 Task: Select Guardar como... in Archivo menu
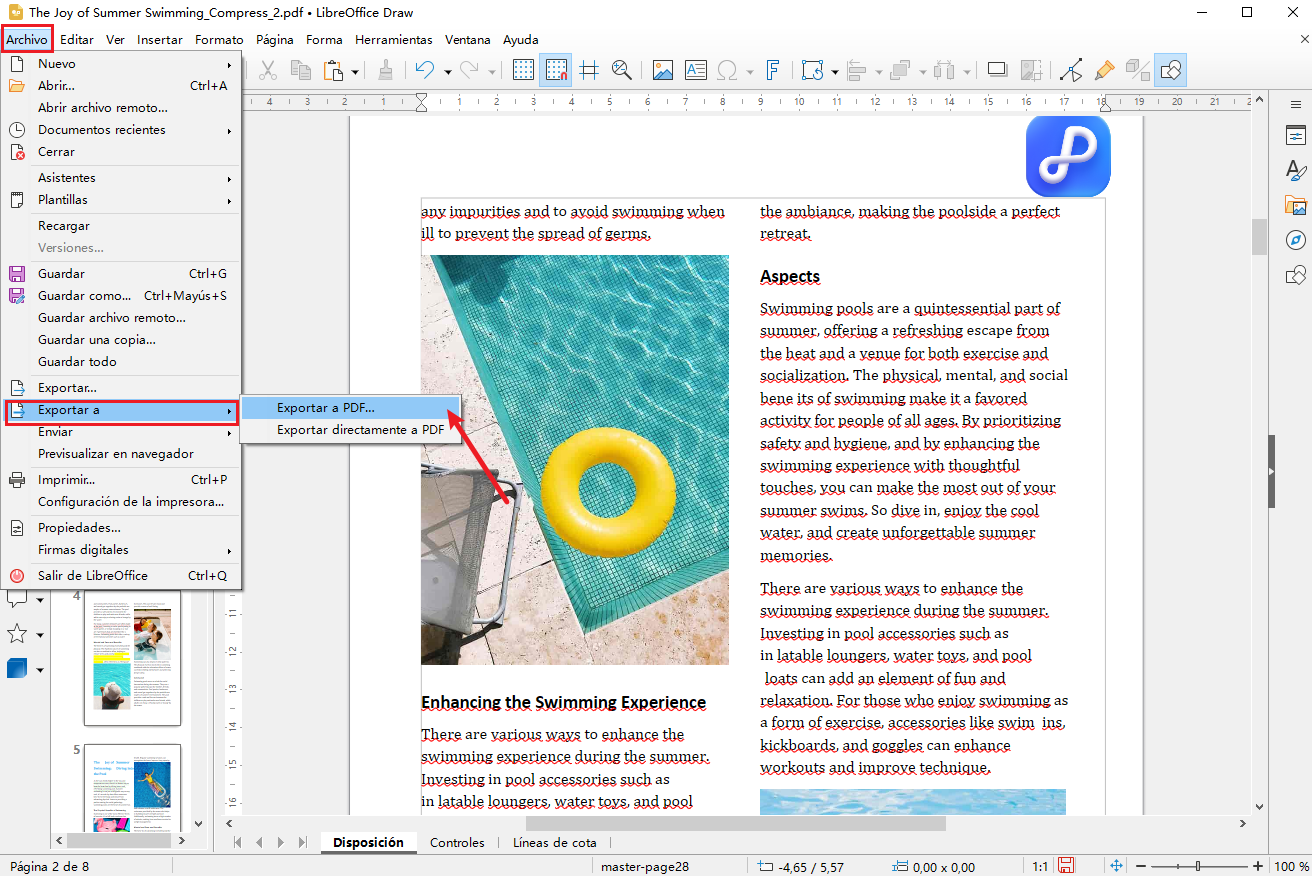(x=85, y=296)
